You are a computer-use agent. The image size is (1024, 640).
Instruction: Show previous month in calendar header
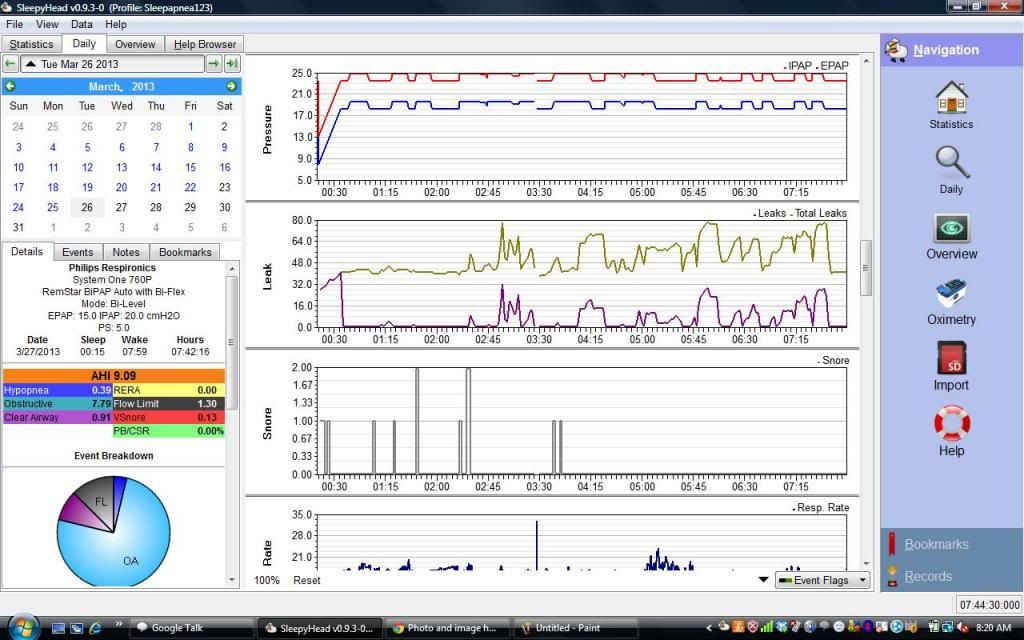tap(10, 86)
